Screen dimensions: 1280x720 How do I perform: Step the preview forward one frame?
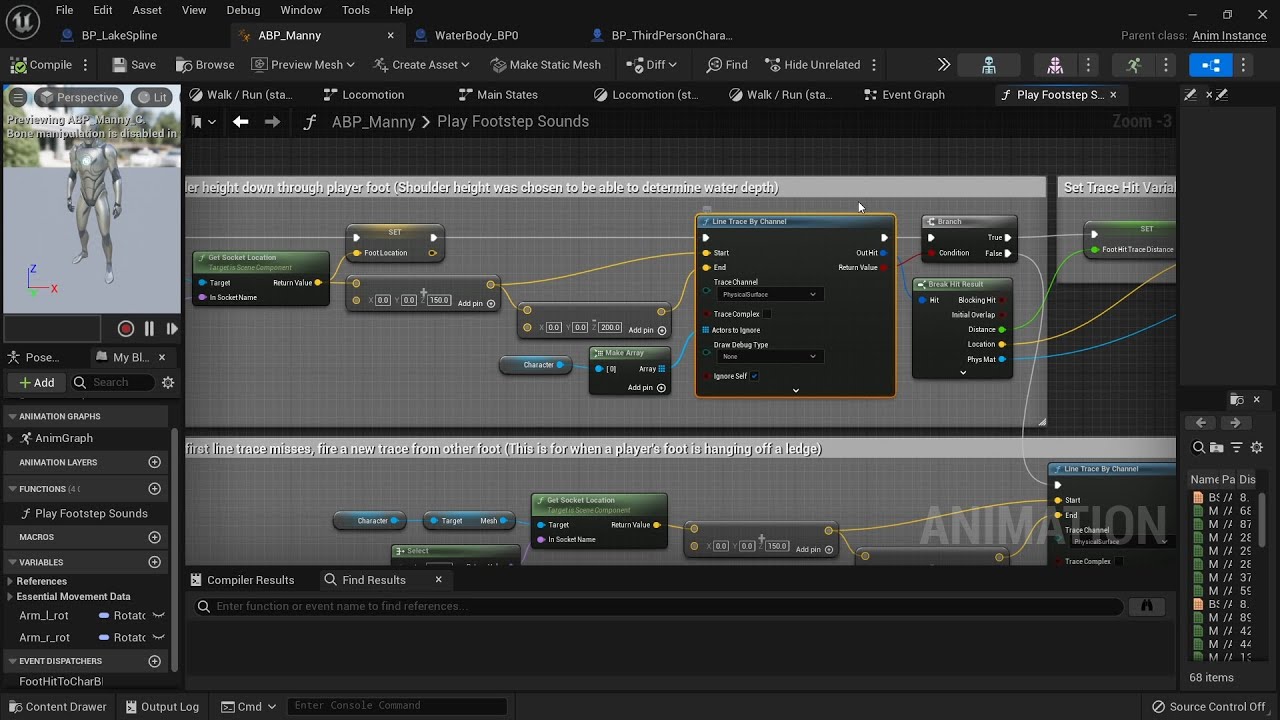click(x=172, y=328)
